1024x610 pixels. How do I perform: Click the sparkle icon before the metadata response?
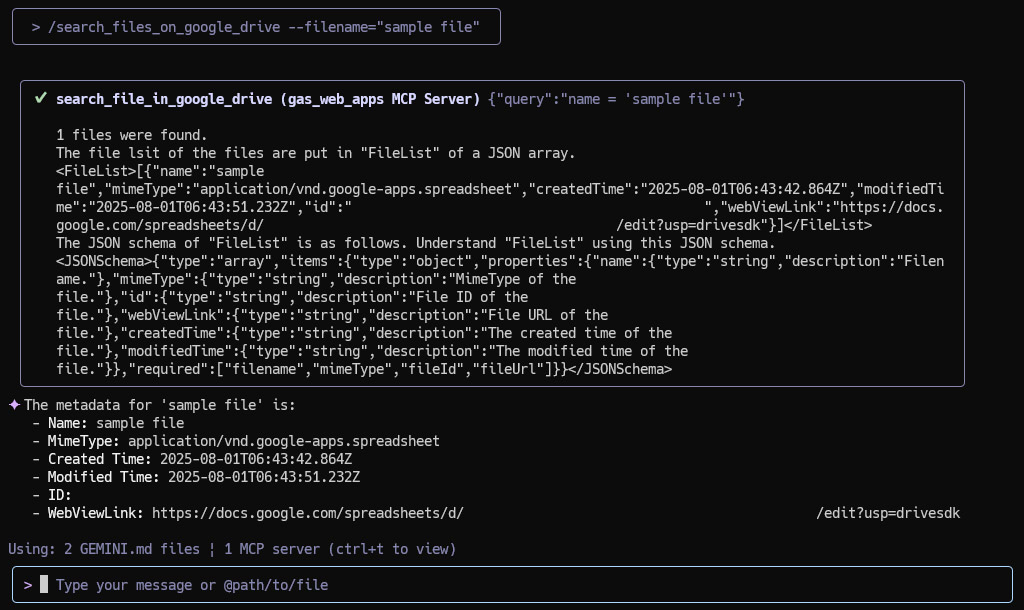(x=14, y=405)
